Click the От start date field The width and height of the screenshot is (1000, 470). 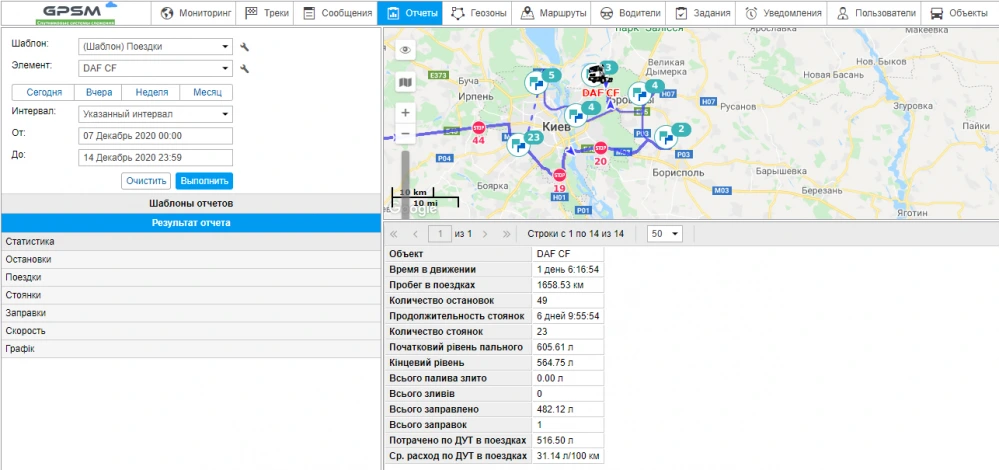pyautogui.click(x=154, y=135)
